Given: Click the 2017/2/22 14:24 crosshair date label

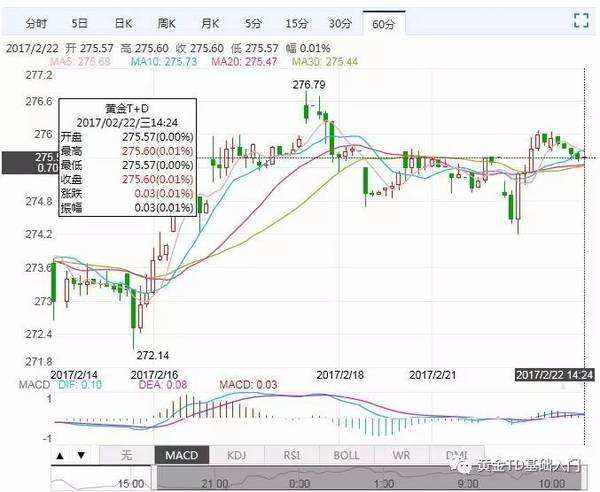Looking at the screenshot, I should click(x=554, y=375).
